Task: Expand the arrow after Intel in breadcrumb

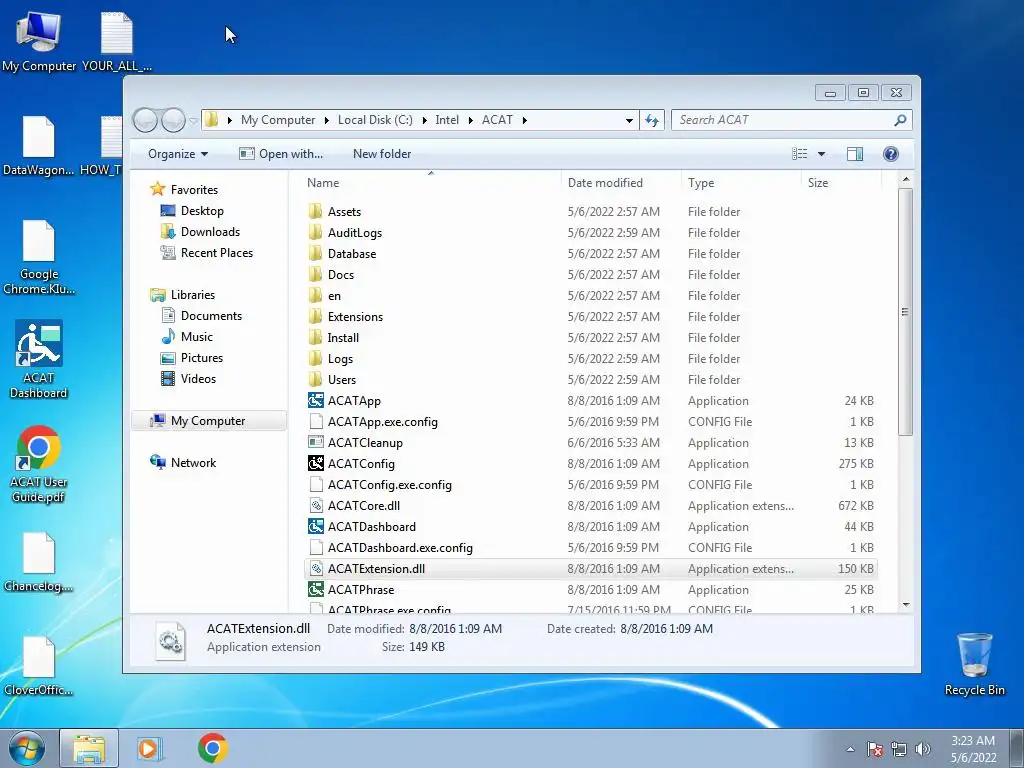Action: (x=470, y=120)
